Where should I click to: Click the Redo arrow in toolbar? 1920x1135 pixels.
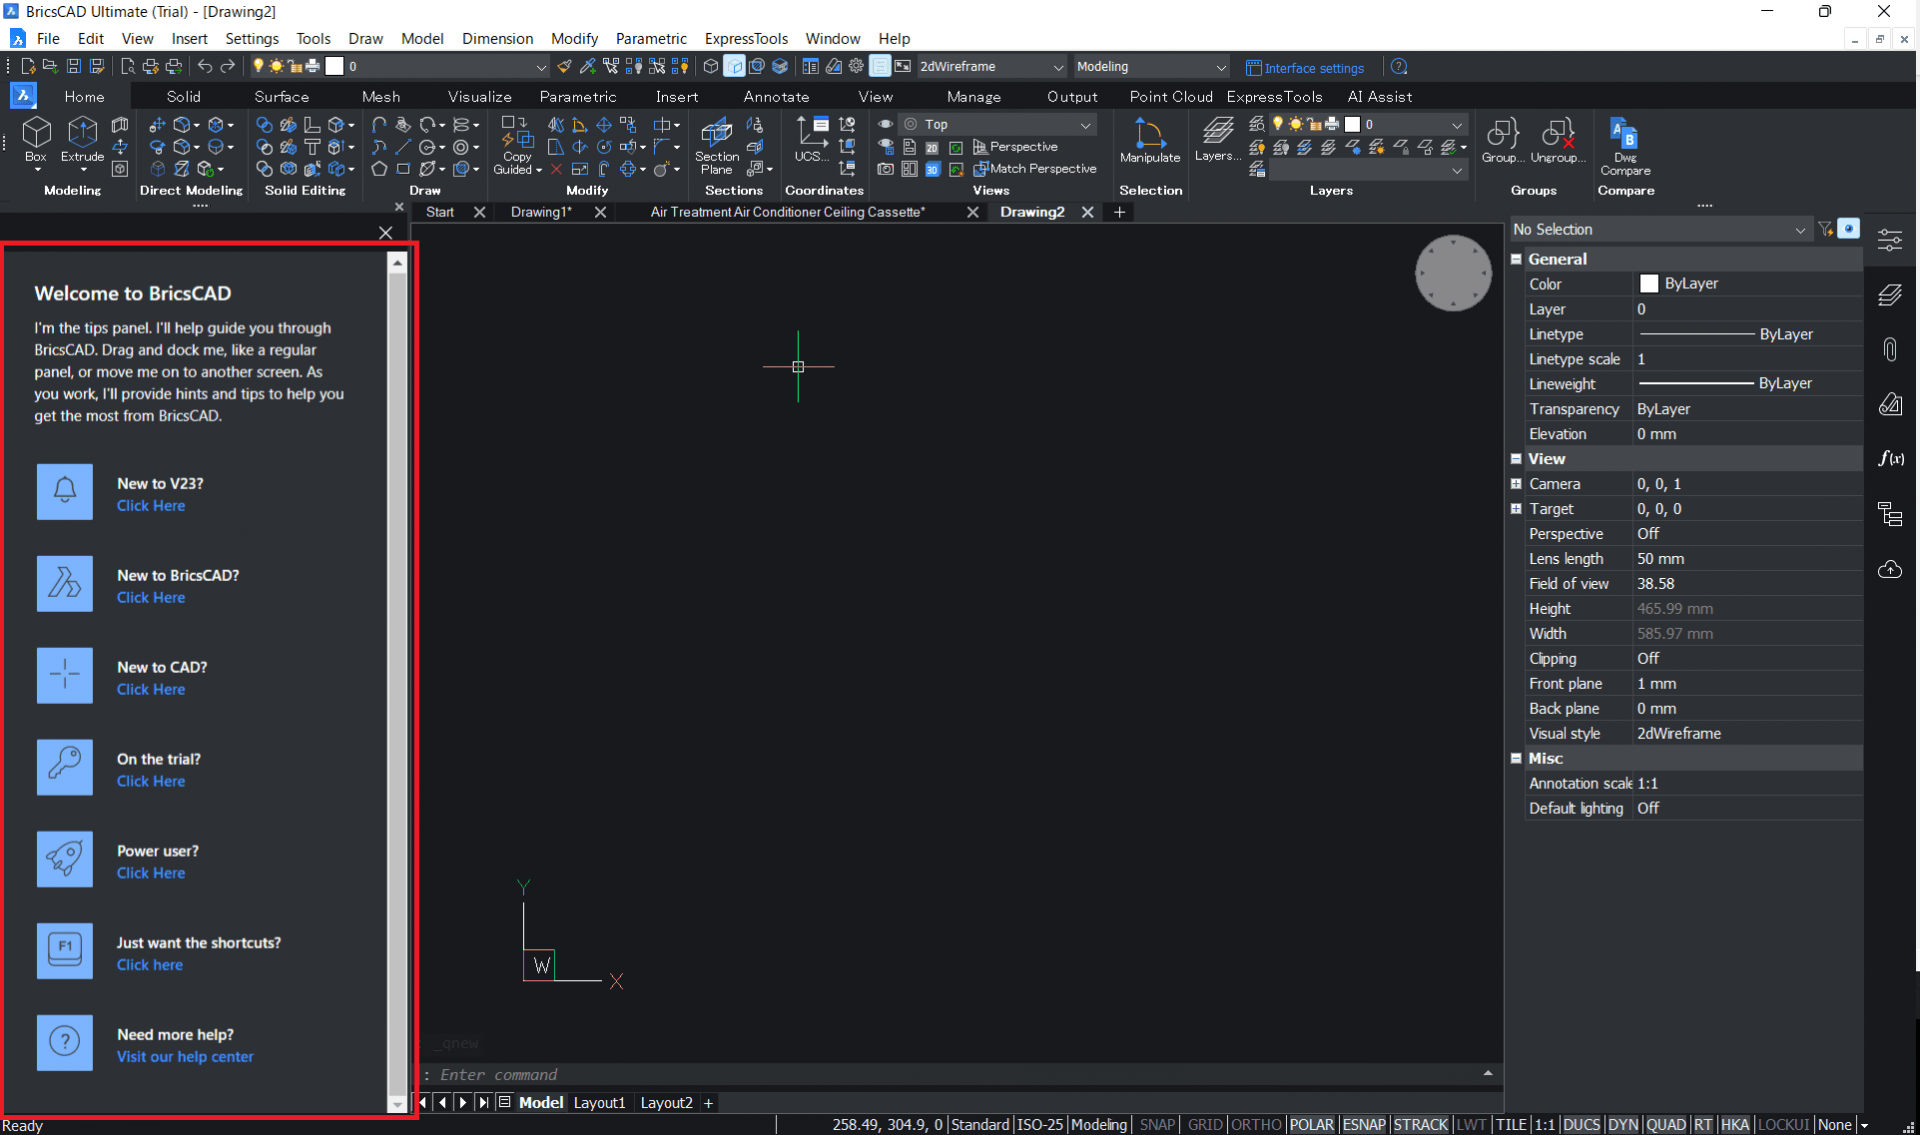[228, 66]
